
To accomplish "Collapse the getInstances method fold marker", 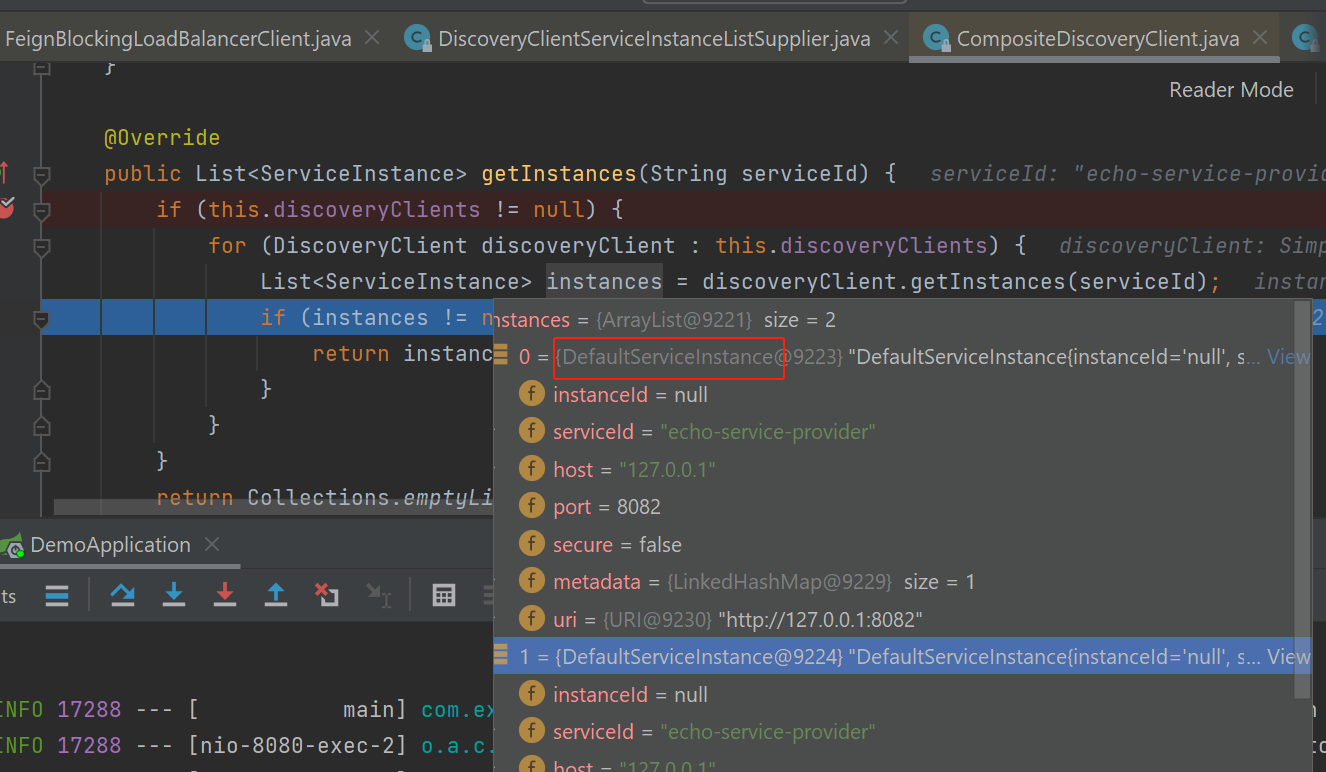I will tap(41, 174).
